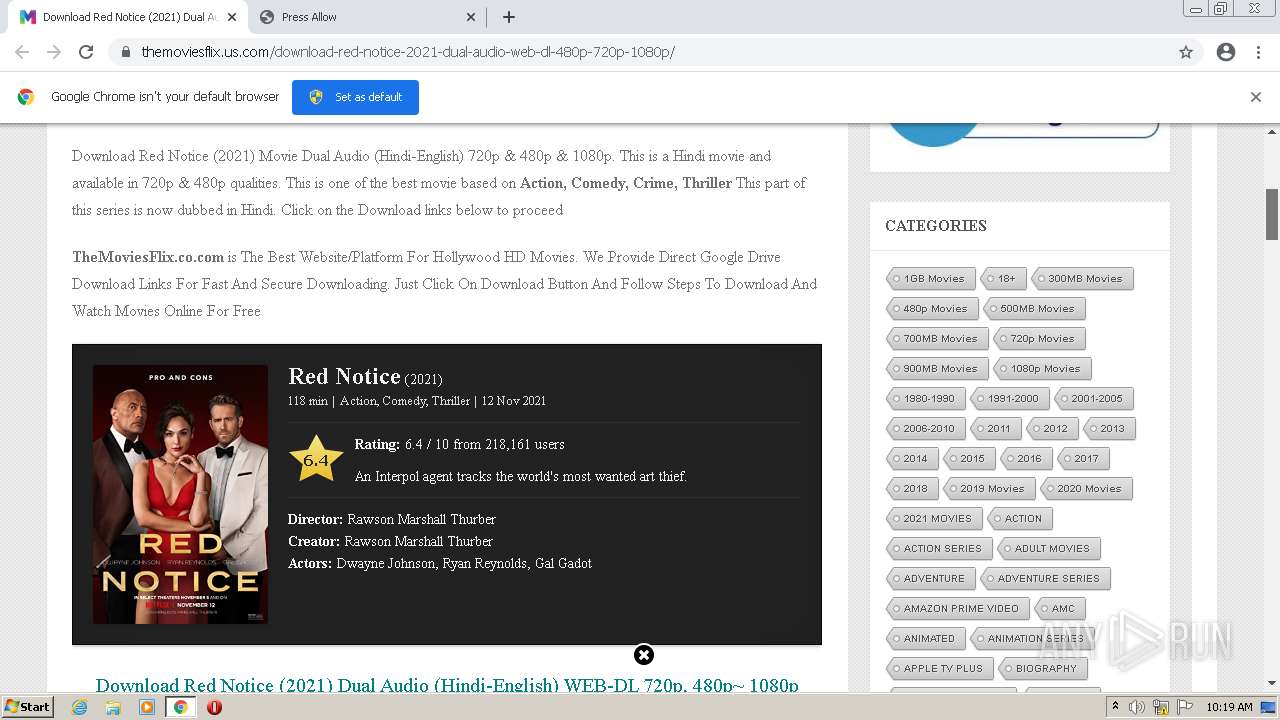Screen dimensions: 1280x720
Task: Open the 18+ category tag
Action: 1001,279
